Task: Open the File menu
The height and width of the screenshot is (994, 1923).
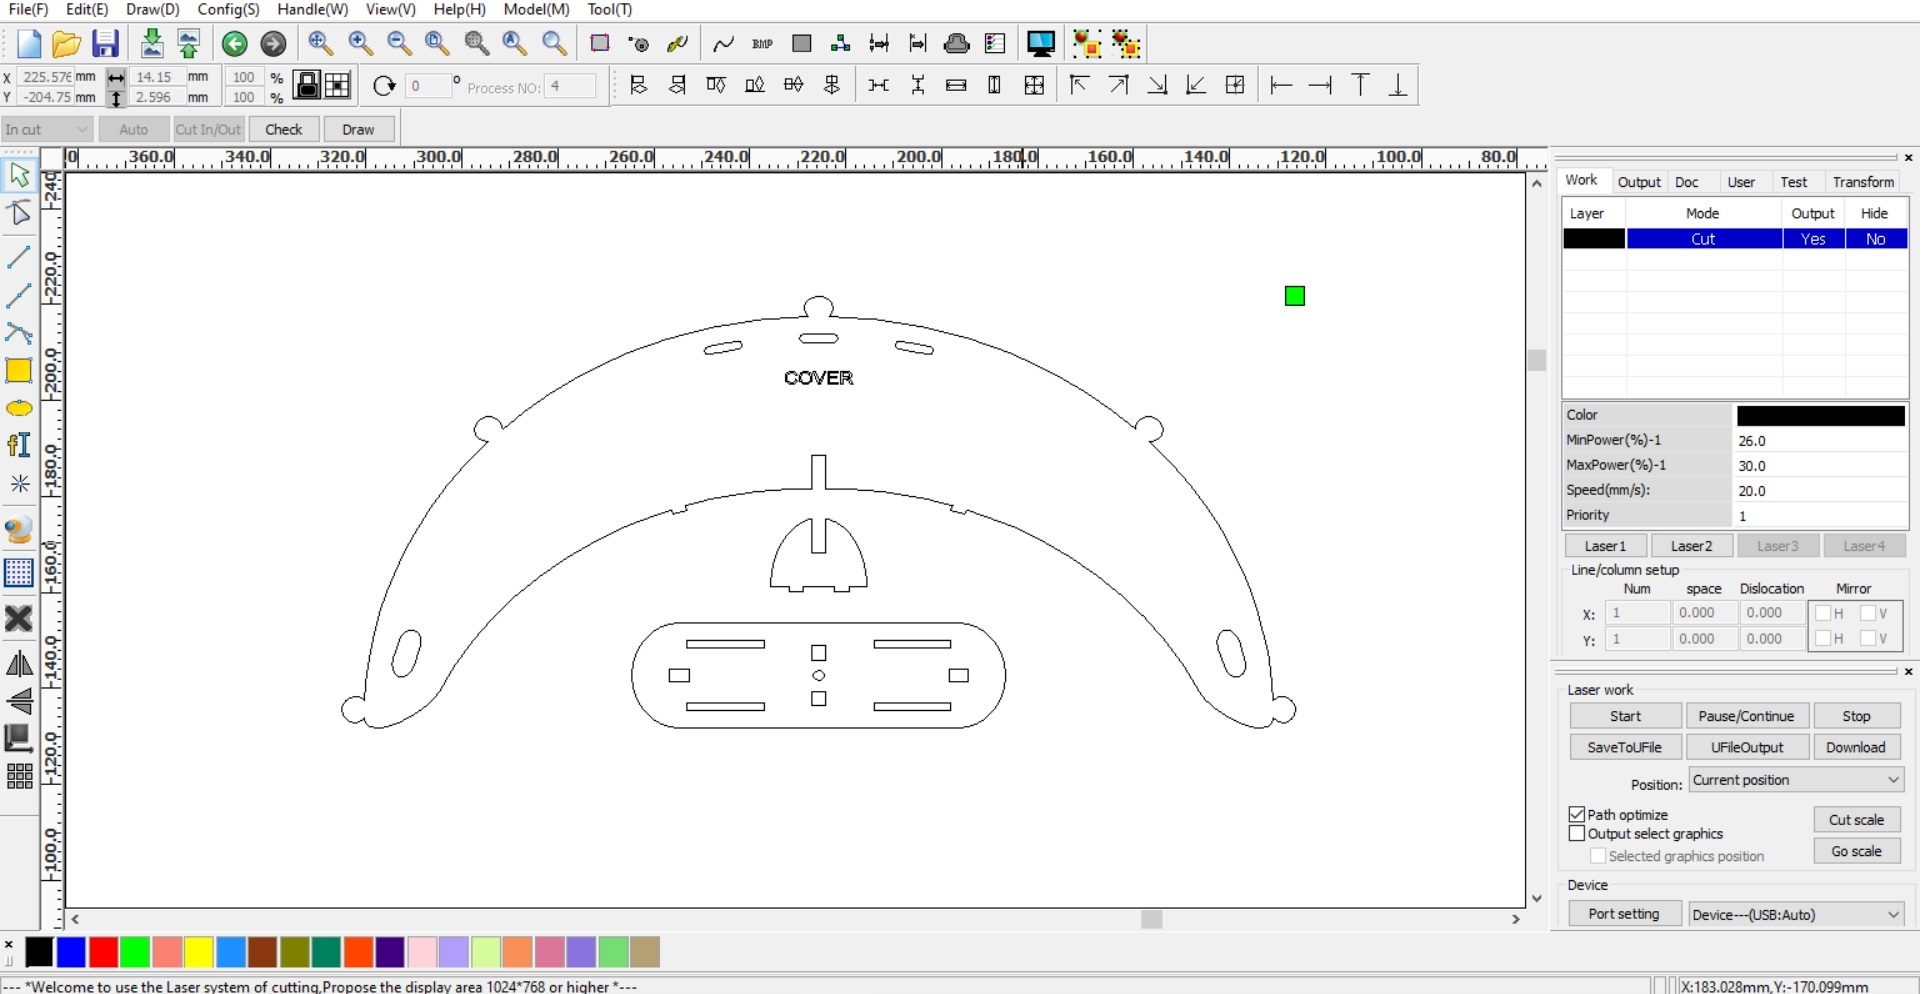Action: 28,9
